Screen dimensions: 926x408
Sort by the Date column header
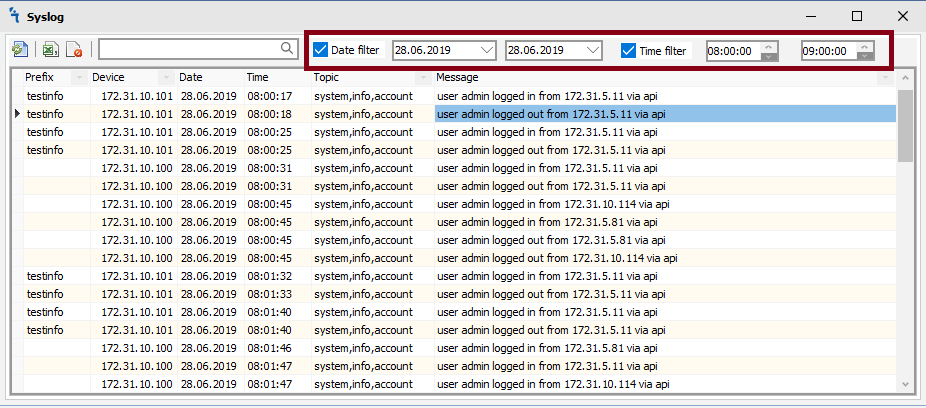(191, 77)
